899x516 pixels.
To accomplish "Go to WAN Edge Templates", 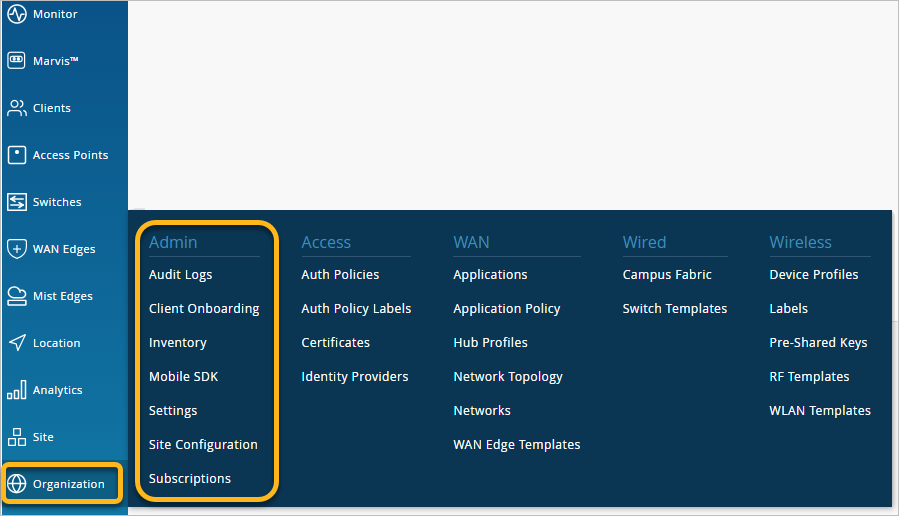I will pos(516,445).
